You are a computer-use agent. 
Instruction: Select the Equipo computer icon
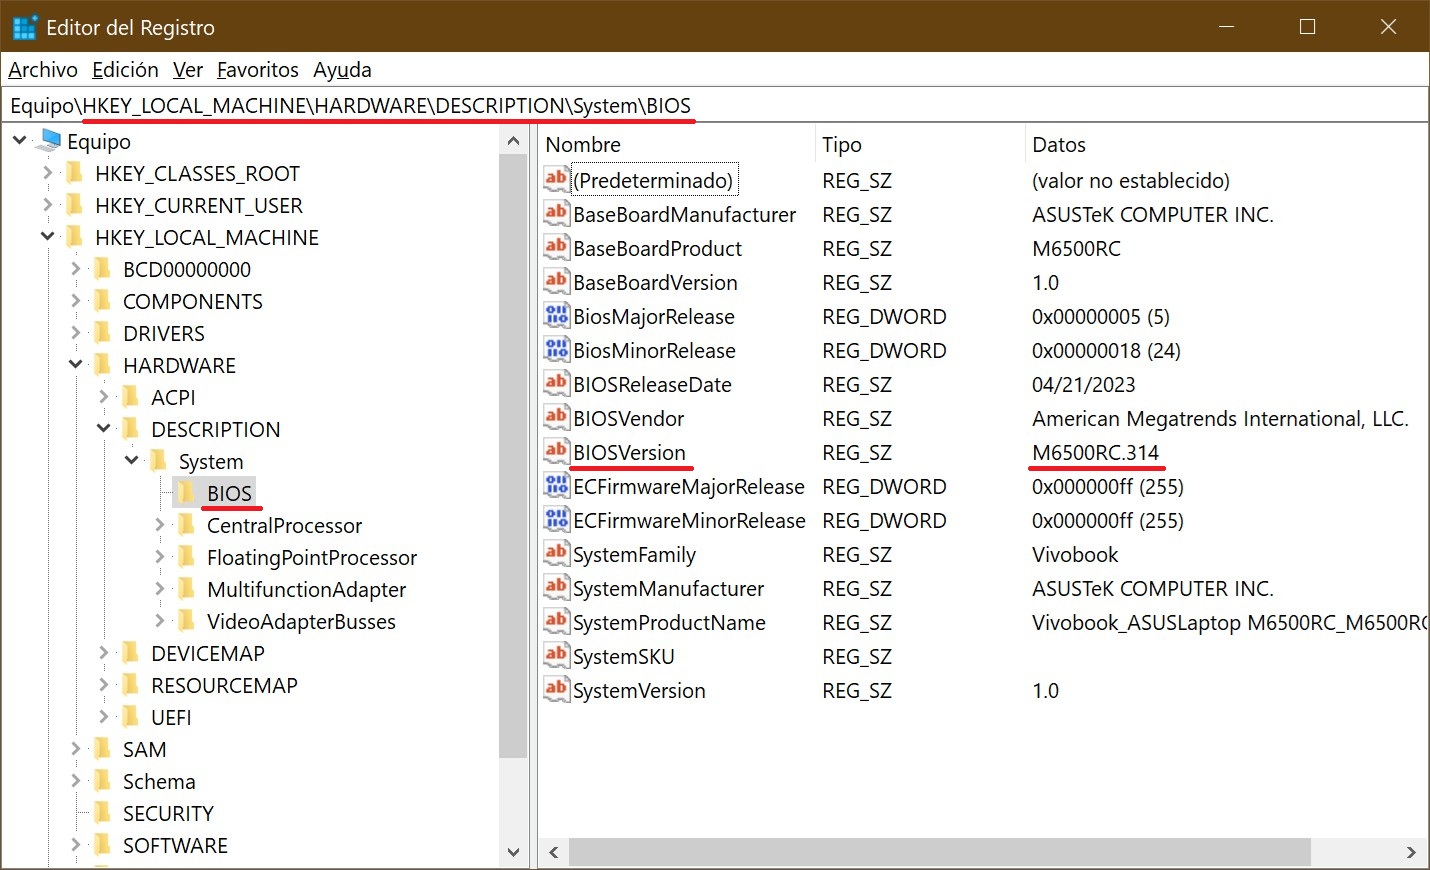48,141
